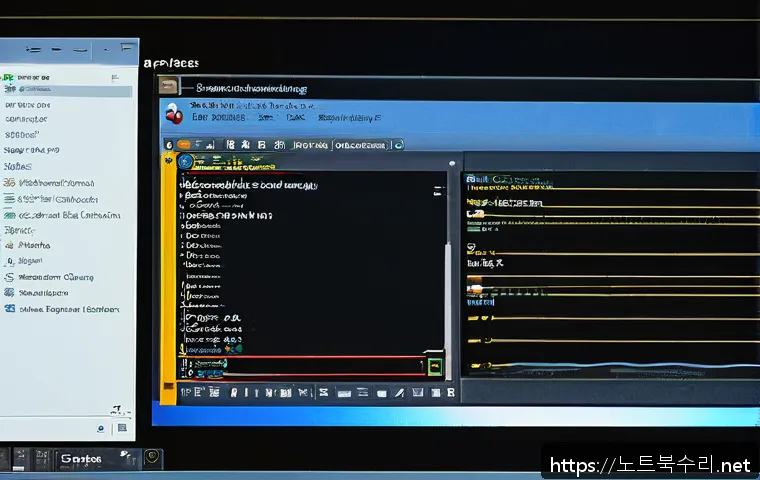Click the window icon left of title bar
Image resolution: width=760 pixels, height=480 pixels.
point(168,88)
